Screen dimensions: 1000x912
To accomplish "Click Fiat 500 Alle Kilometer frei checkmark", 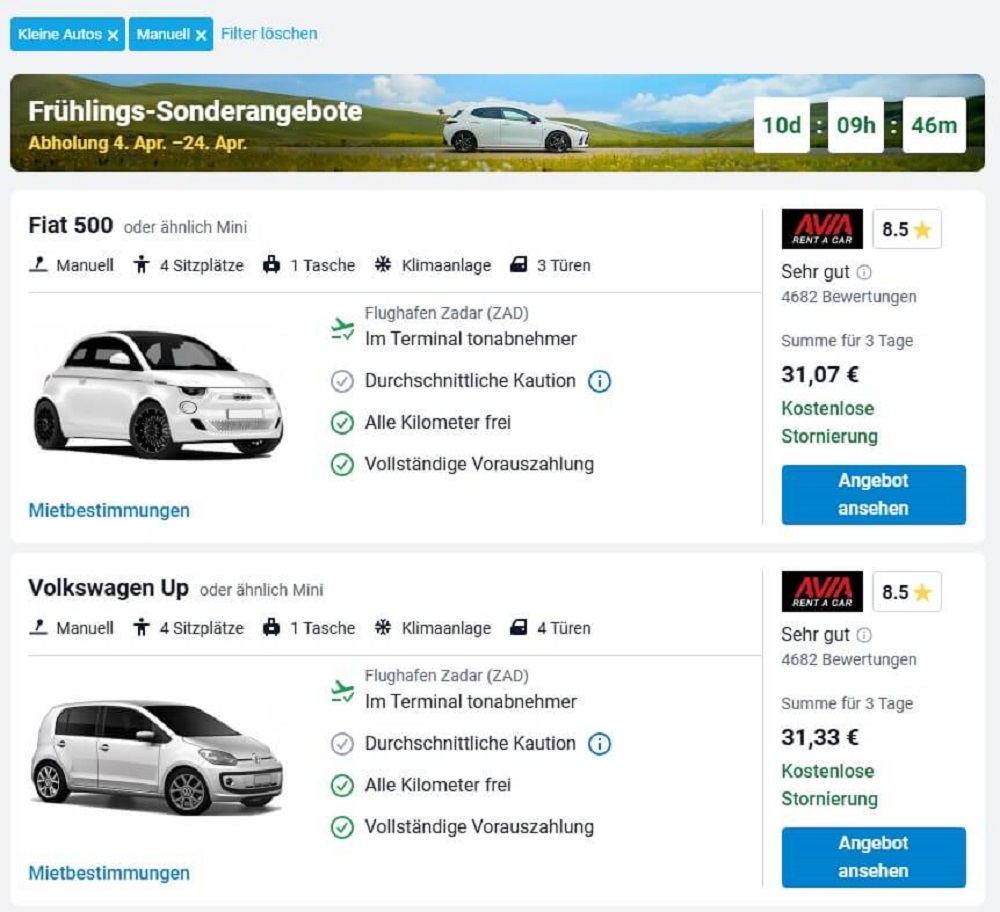I will [x=342, y=423].
